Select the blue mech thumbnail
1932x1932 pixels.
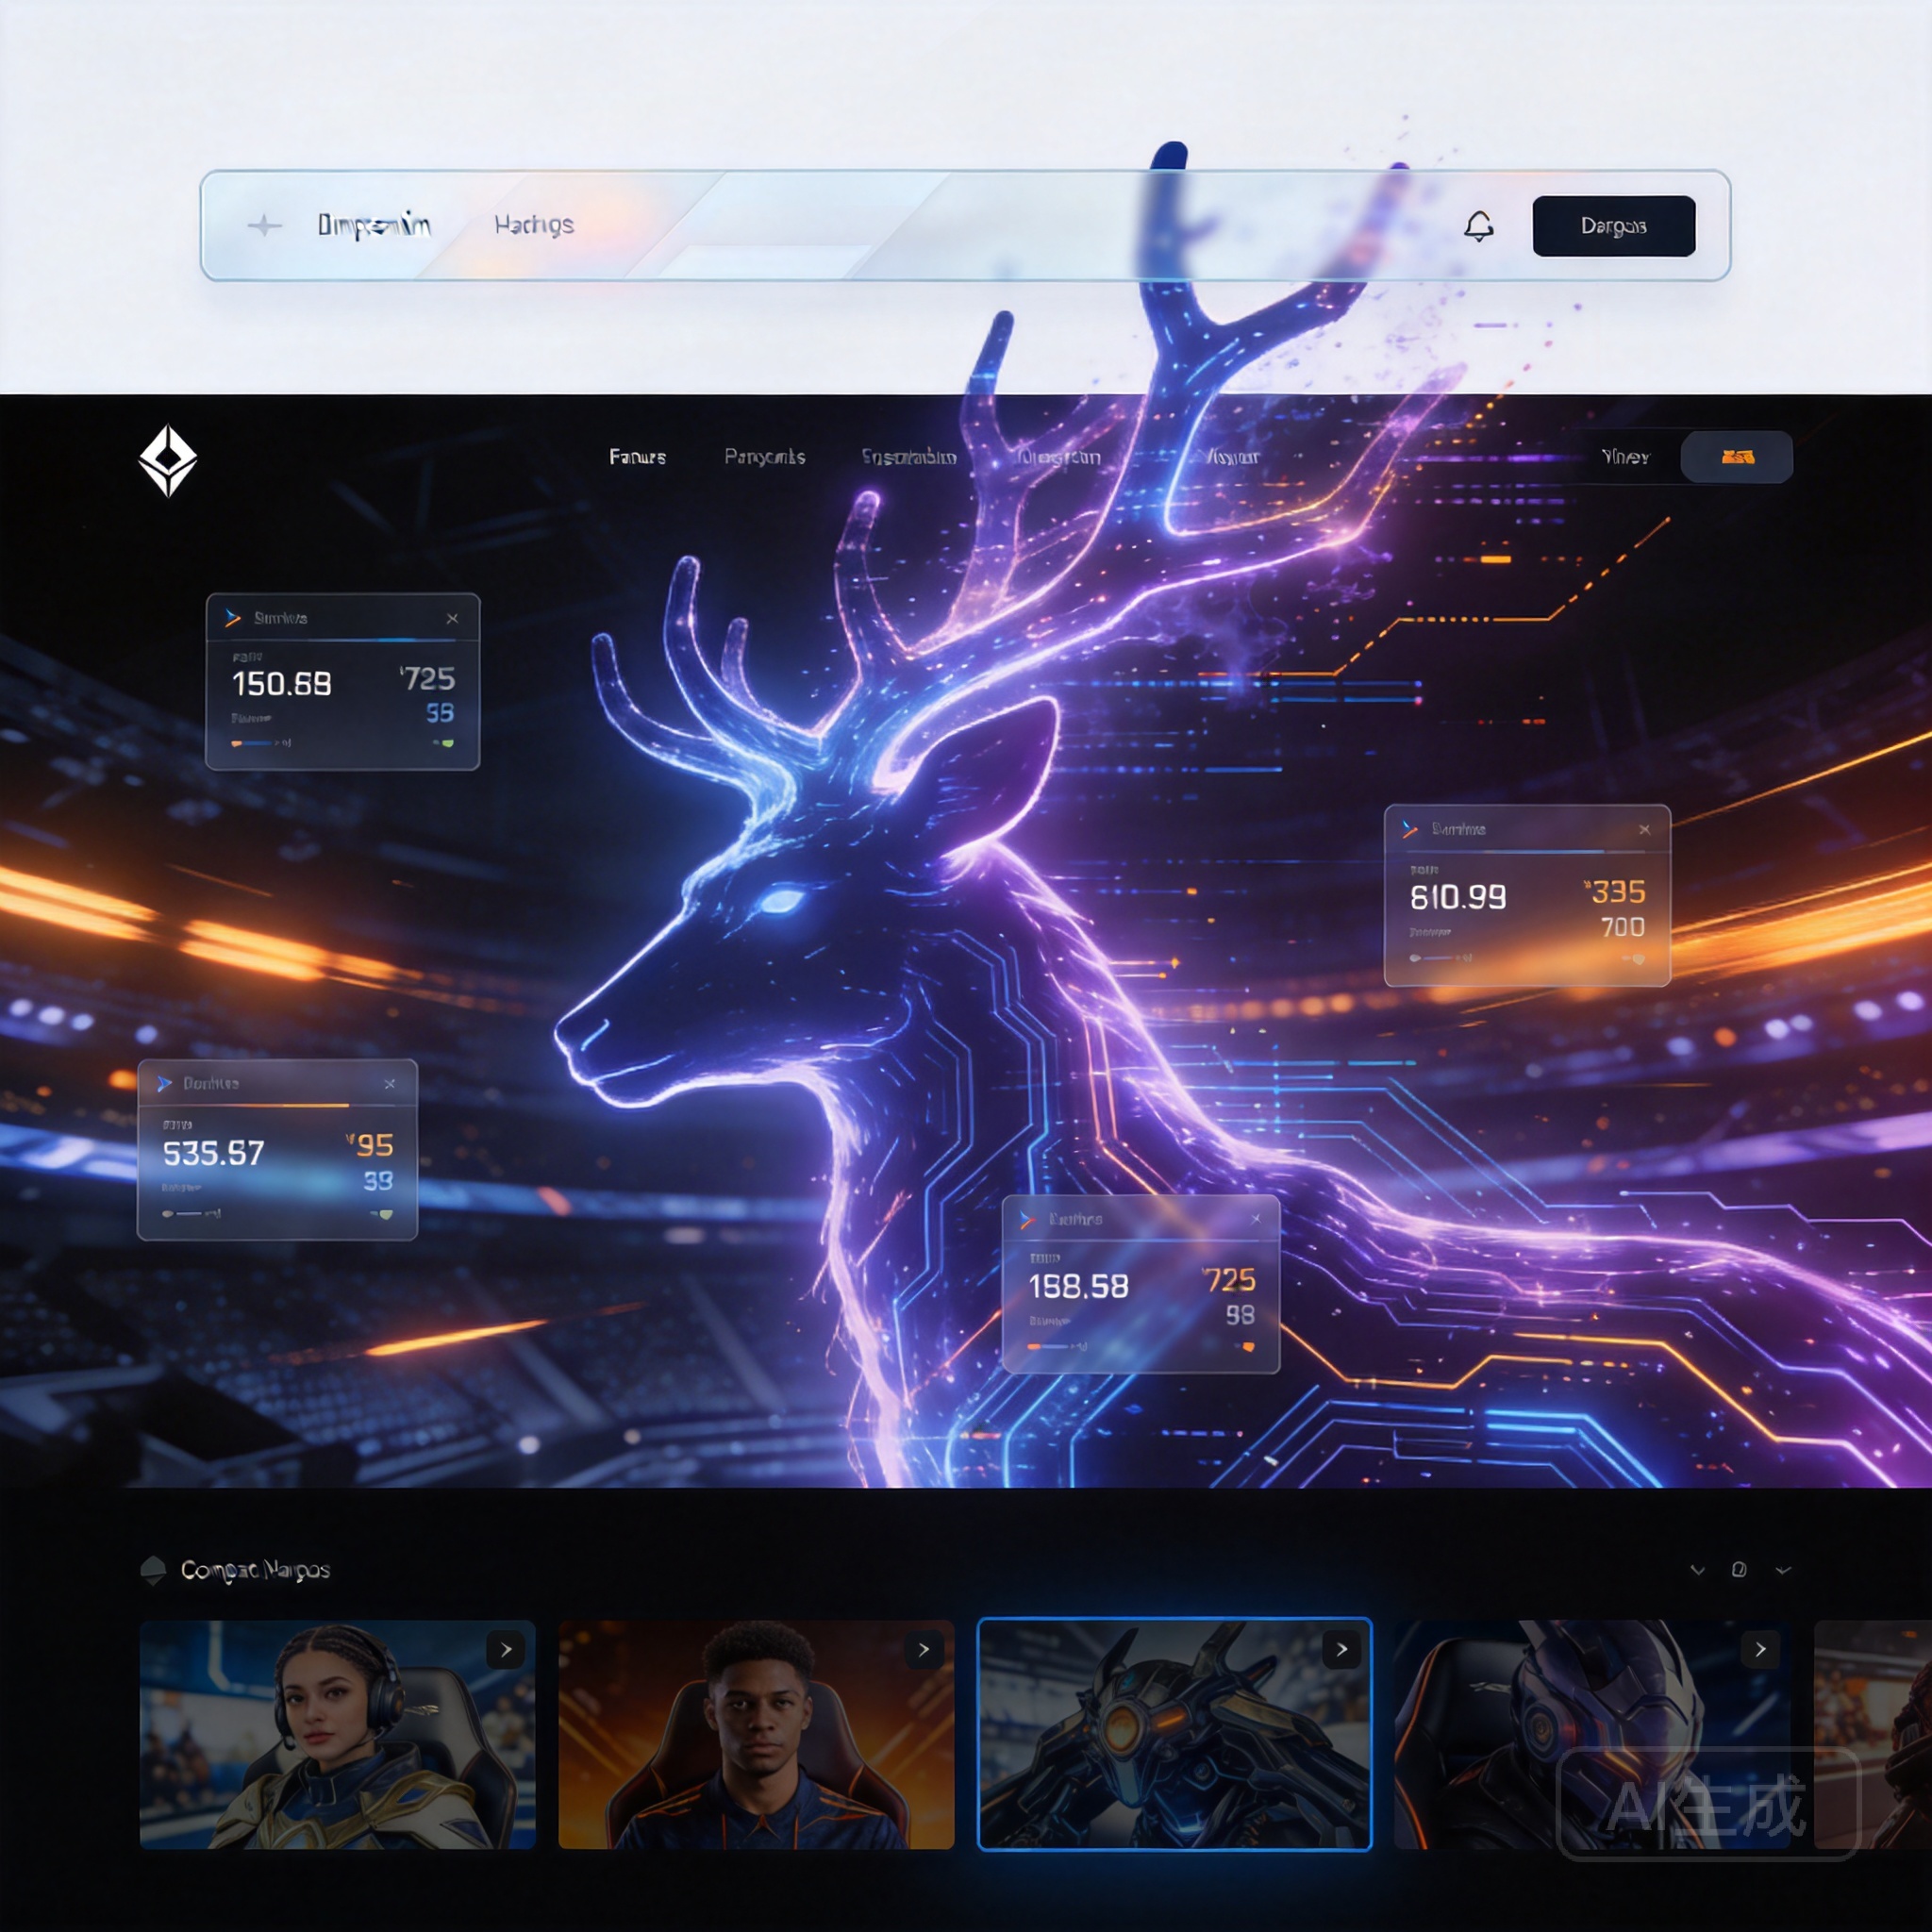[1175, 1735]
